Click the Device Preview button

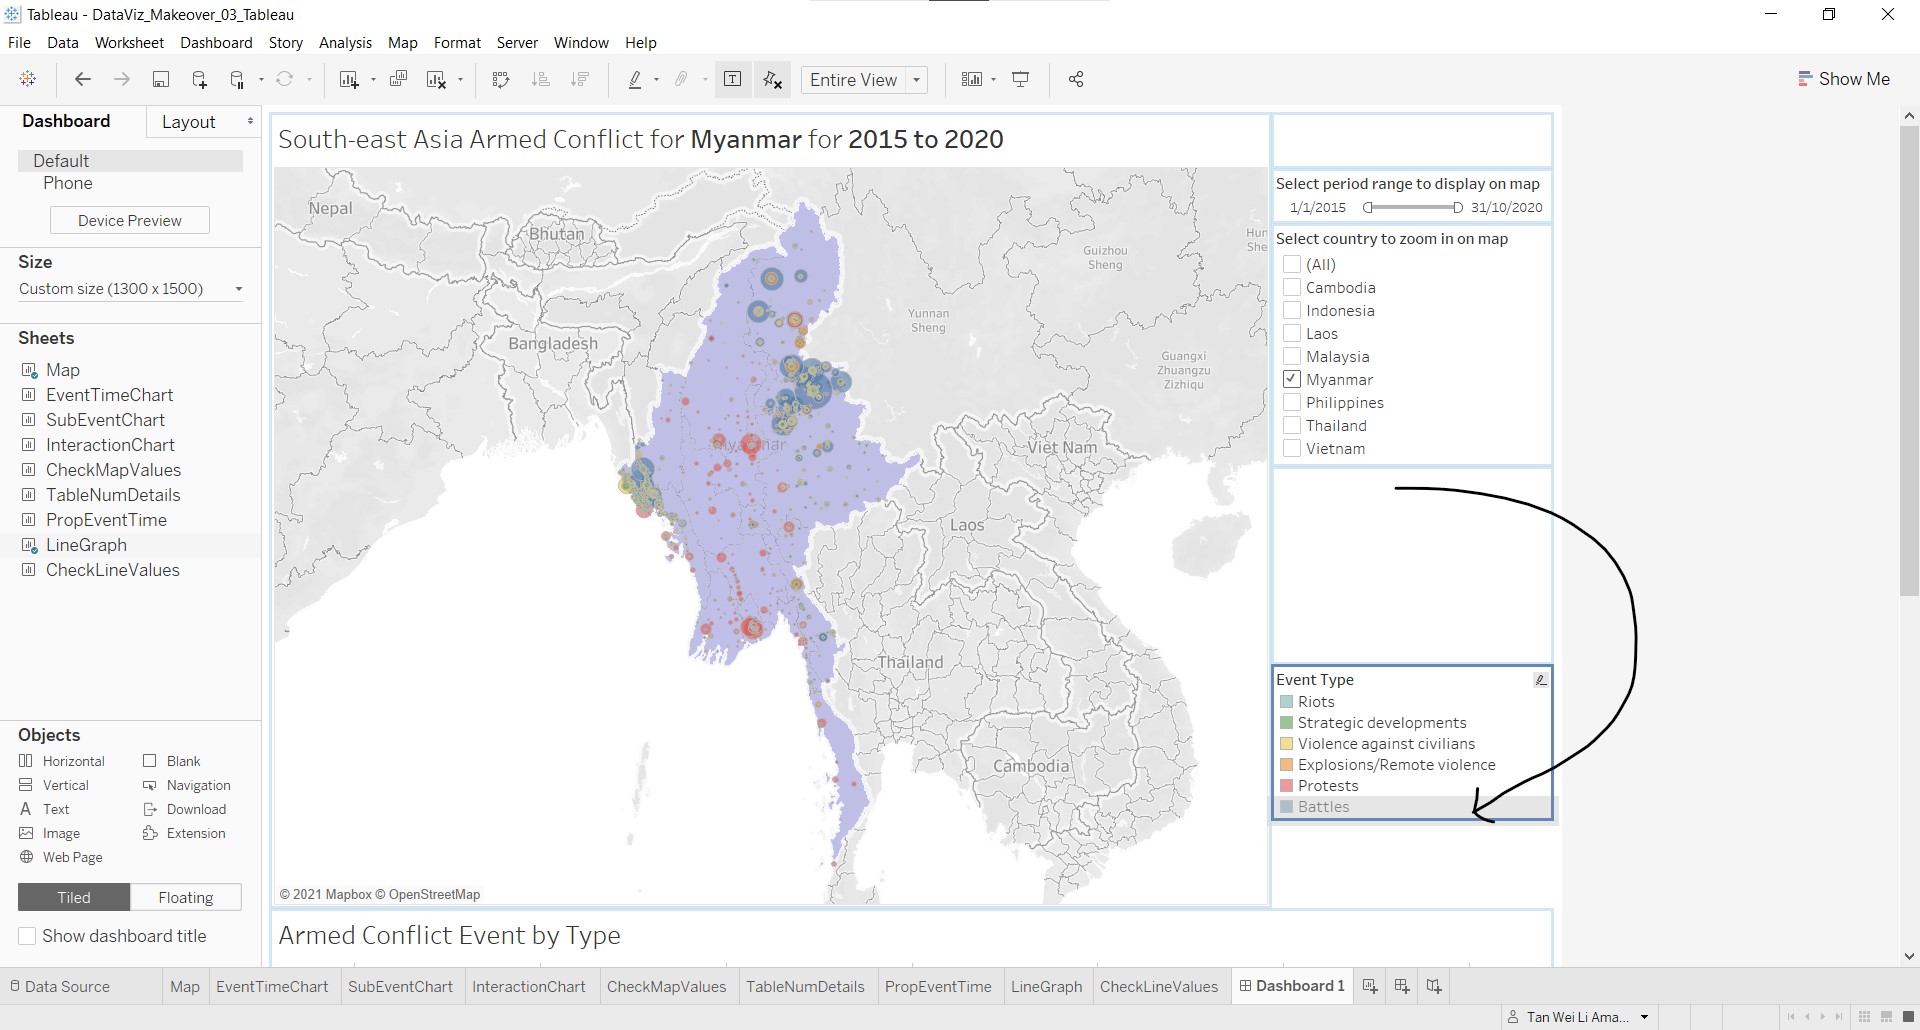[x=130, y=221]
